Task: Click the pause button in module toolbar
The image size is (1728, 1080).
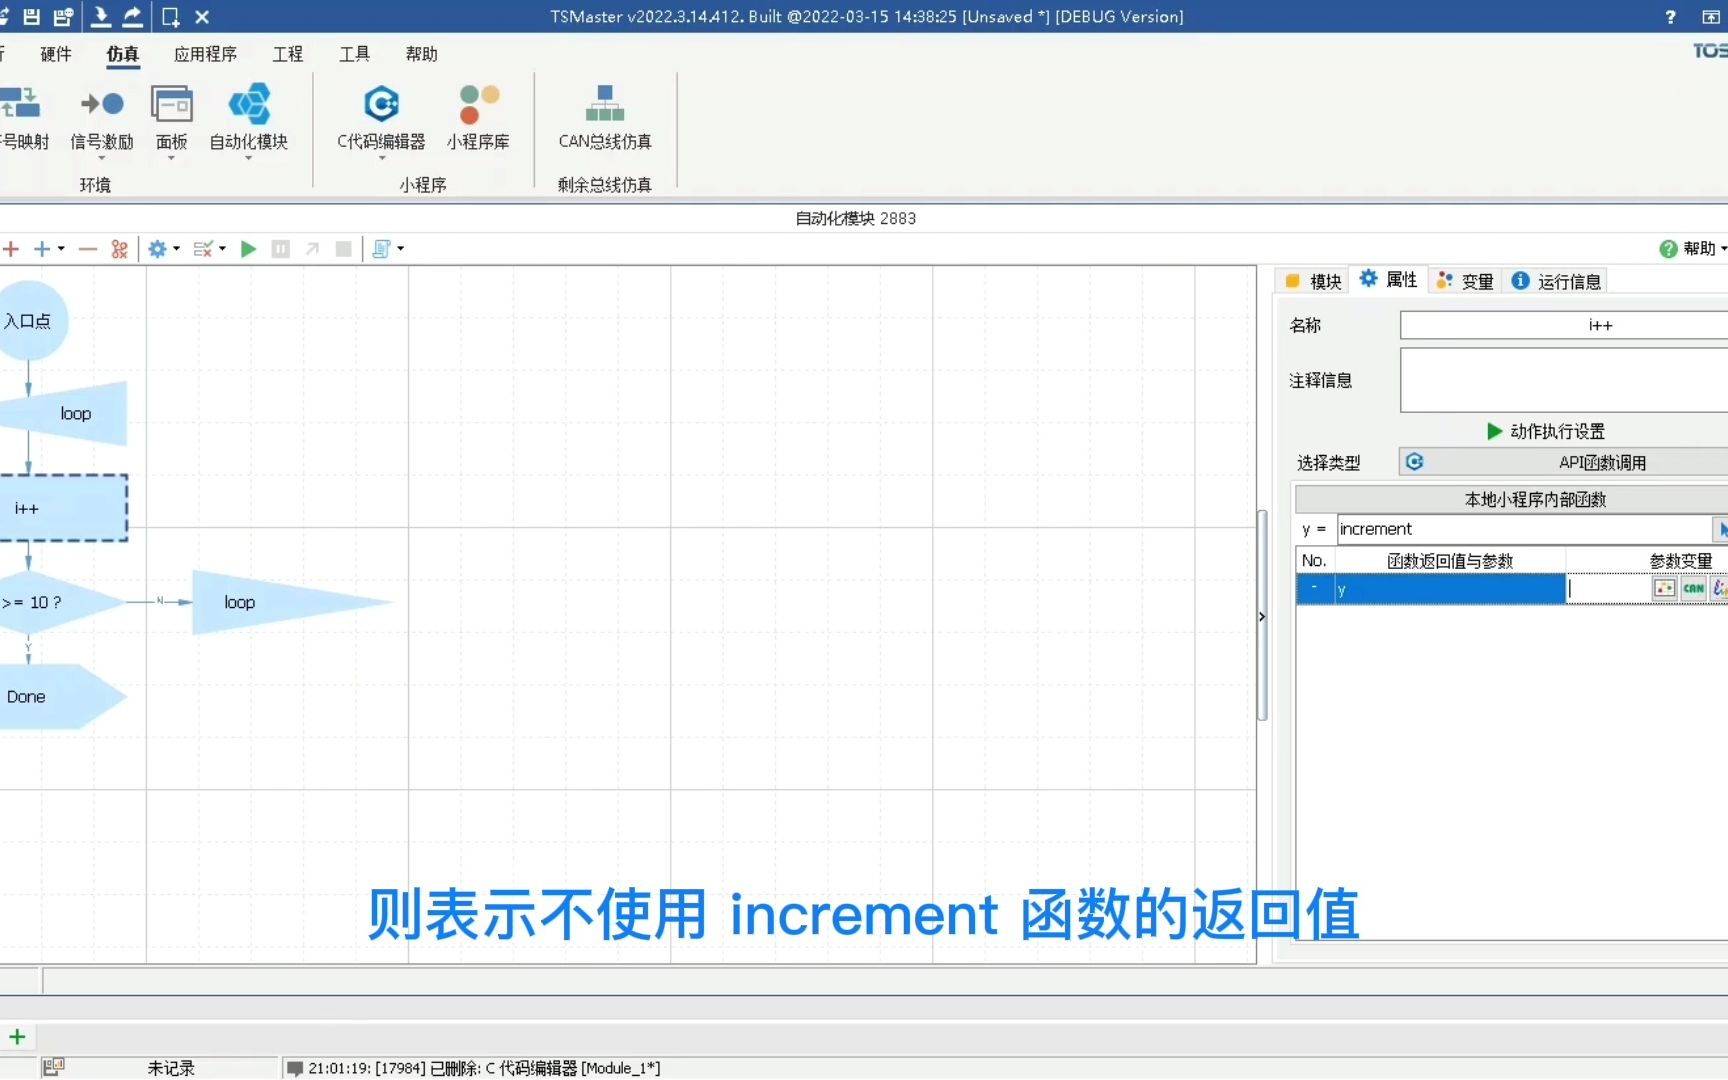Action: pyautogui.click(x=281, y=249)
